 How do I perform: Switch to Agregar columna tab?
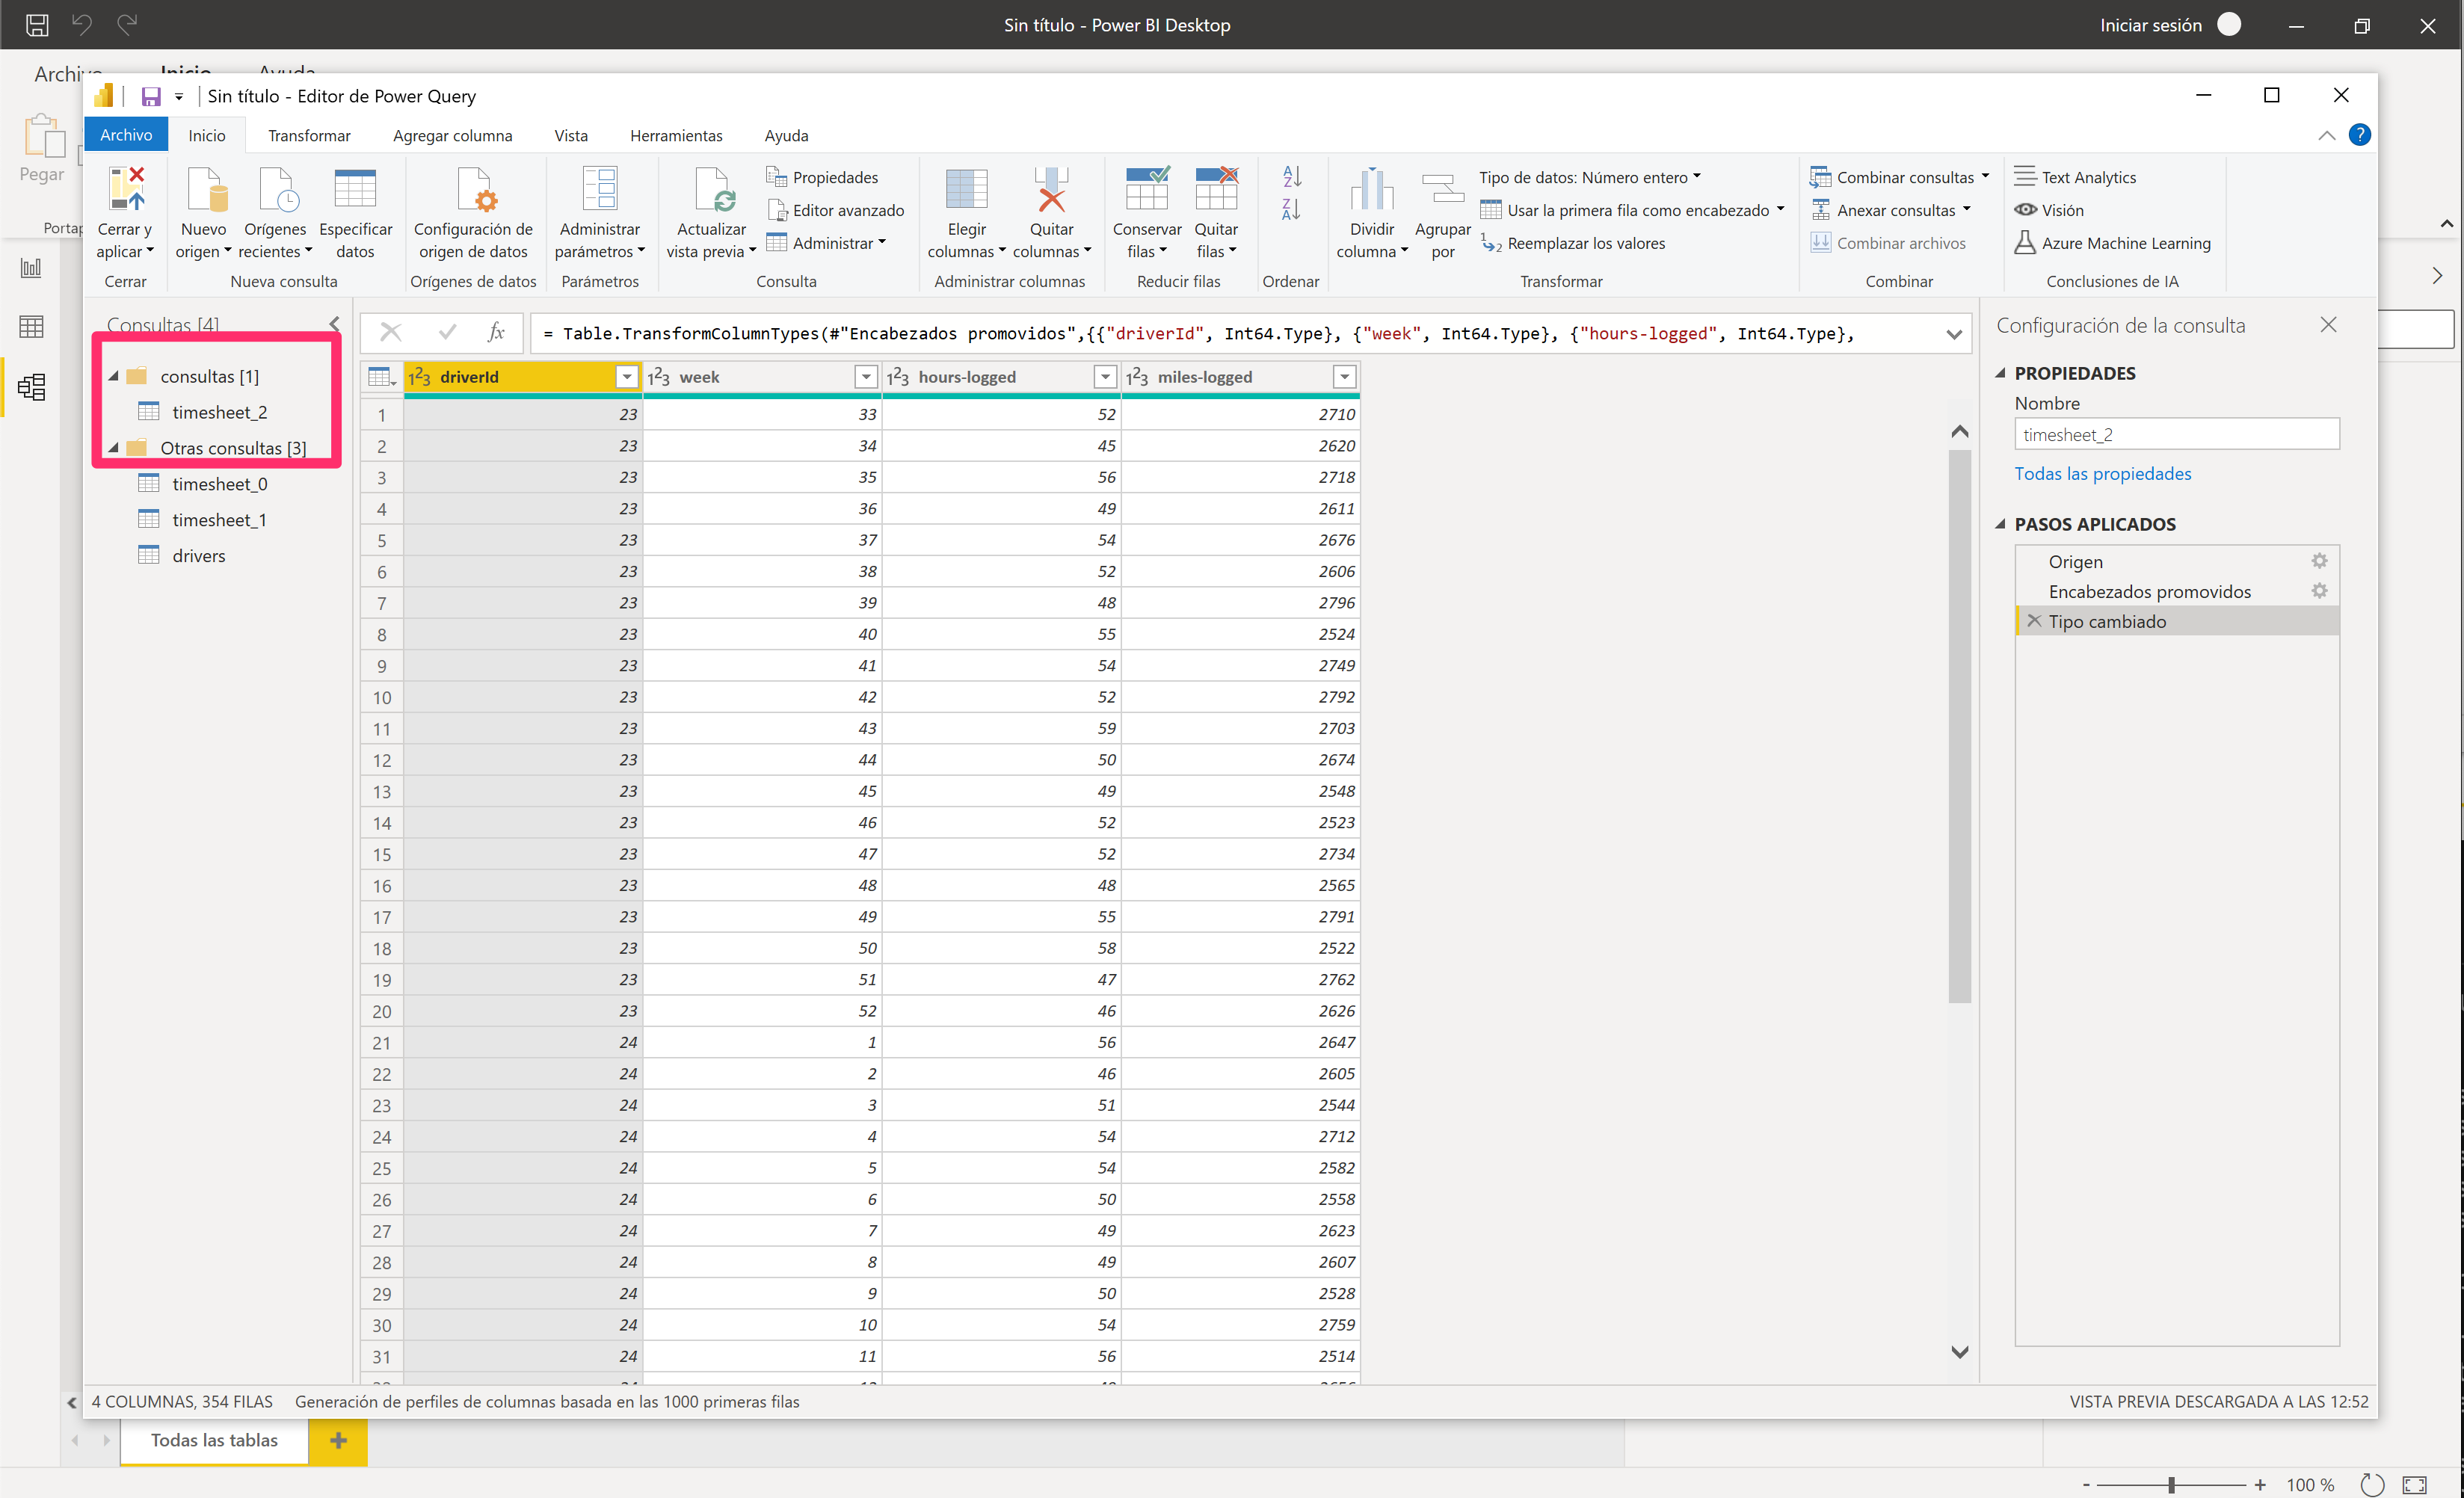[452, 135]
